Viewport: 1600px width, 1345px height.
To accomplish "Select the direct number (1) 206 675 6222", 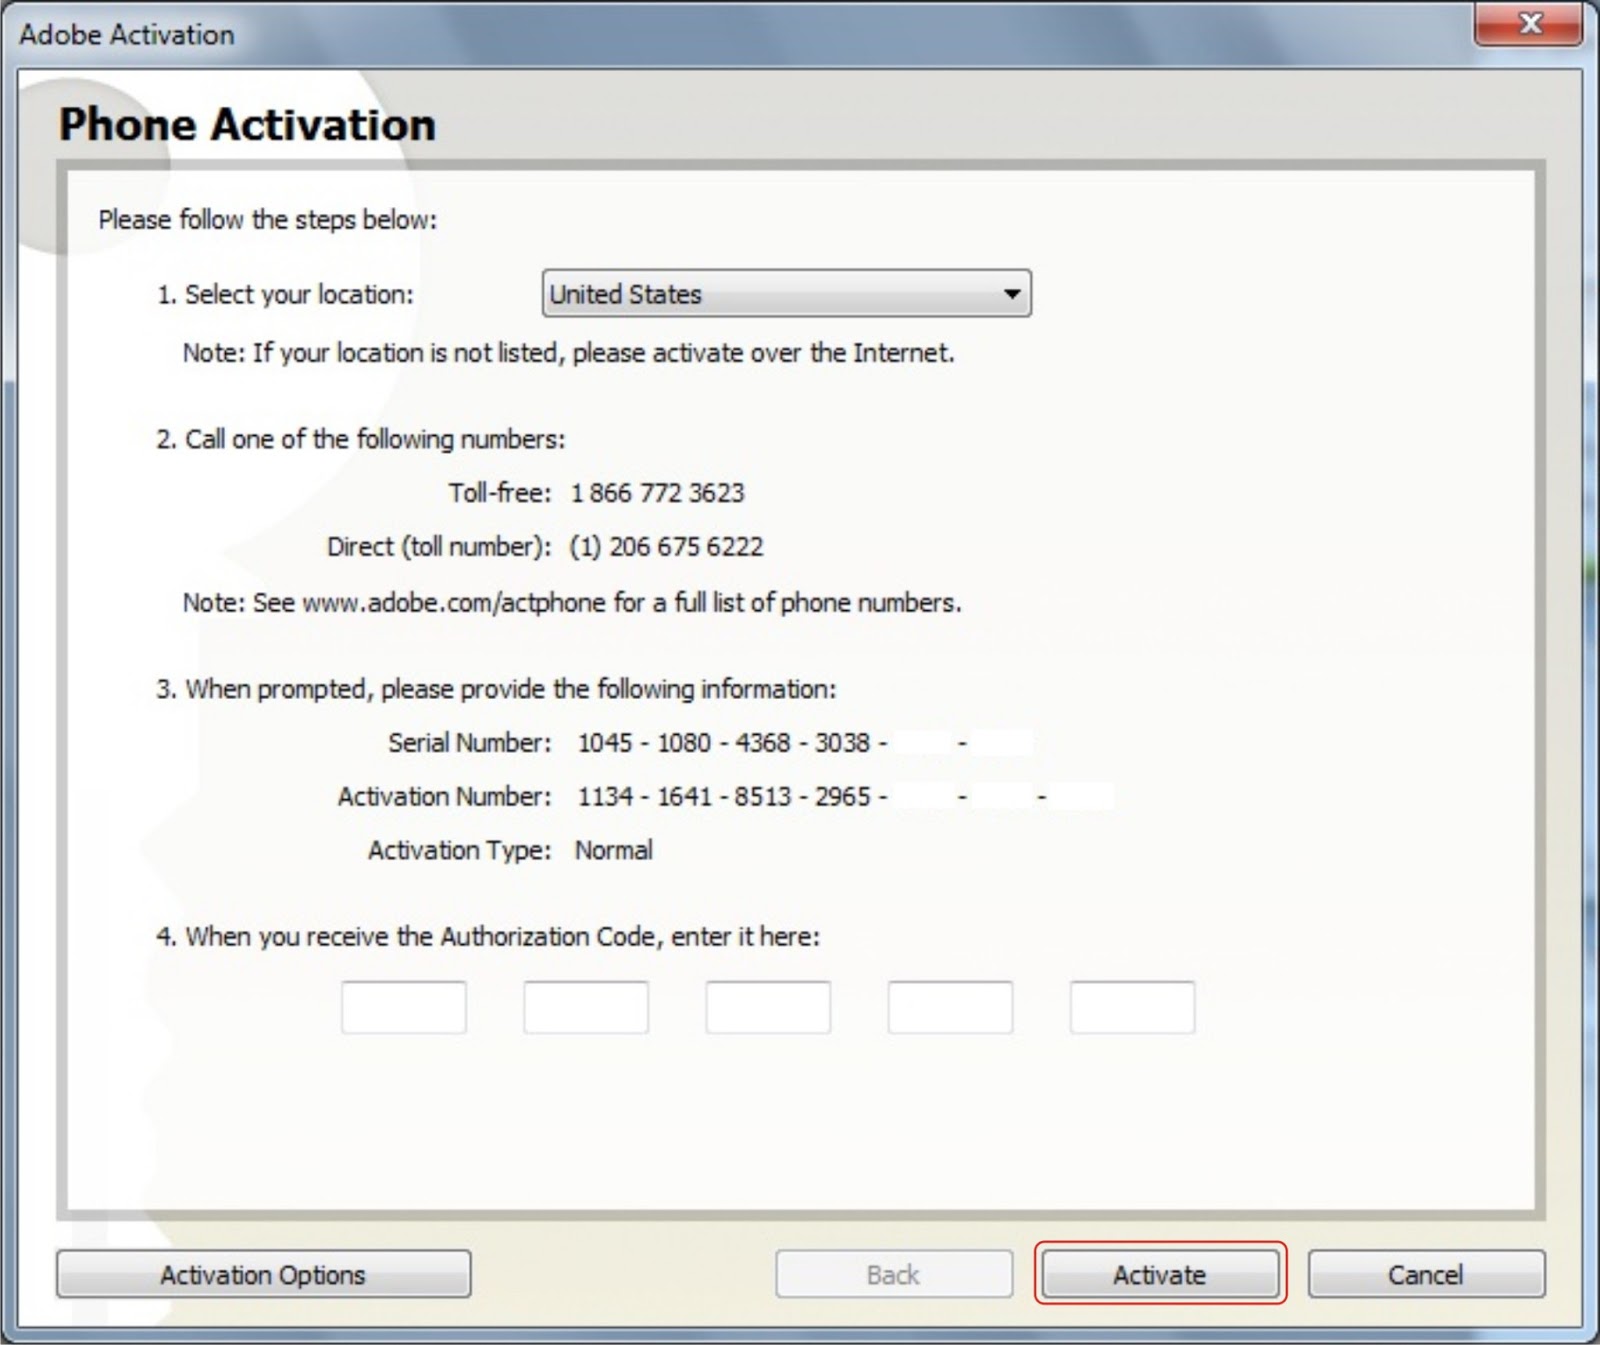I will coord(666,547).
